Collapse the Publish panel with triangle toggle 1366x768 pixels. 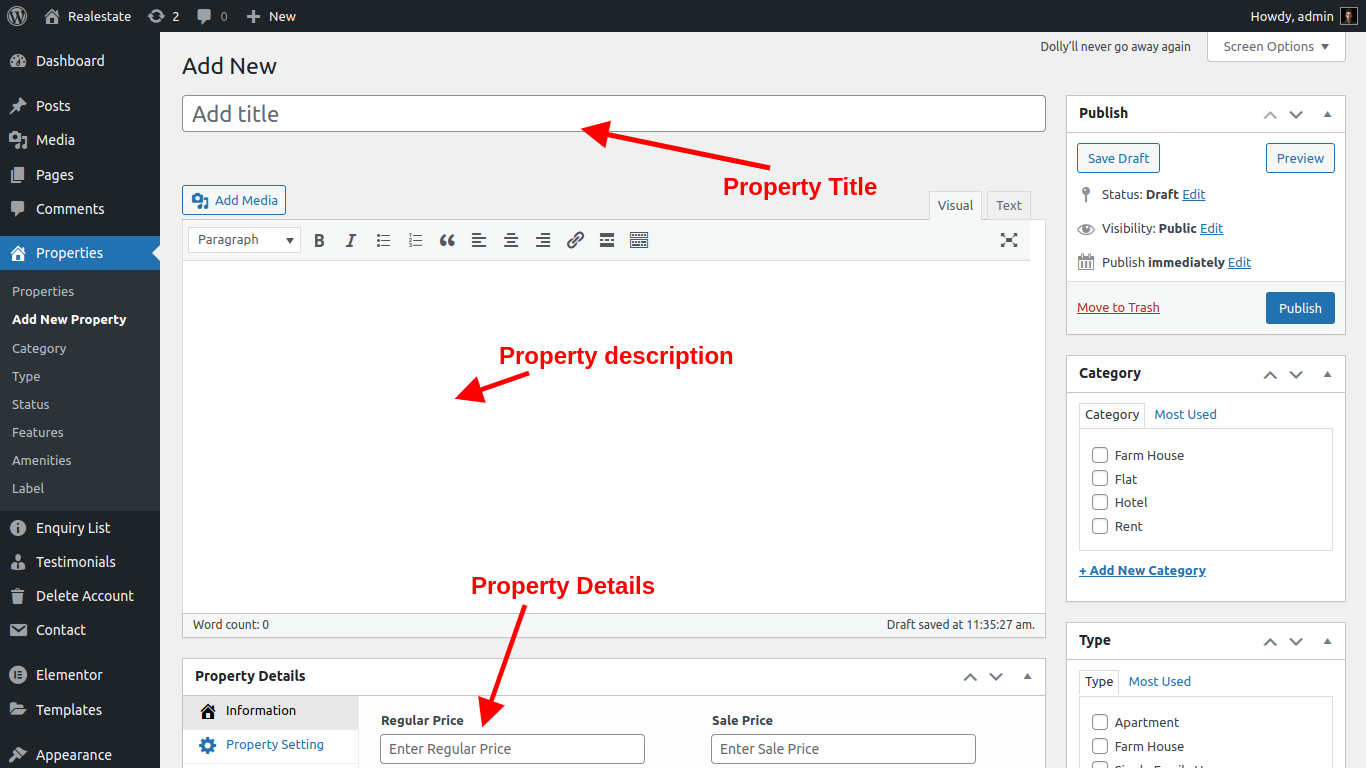[x=1327, y=114]
